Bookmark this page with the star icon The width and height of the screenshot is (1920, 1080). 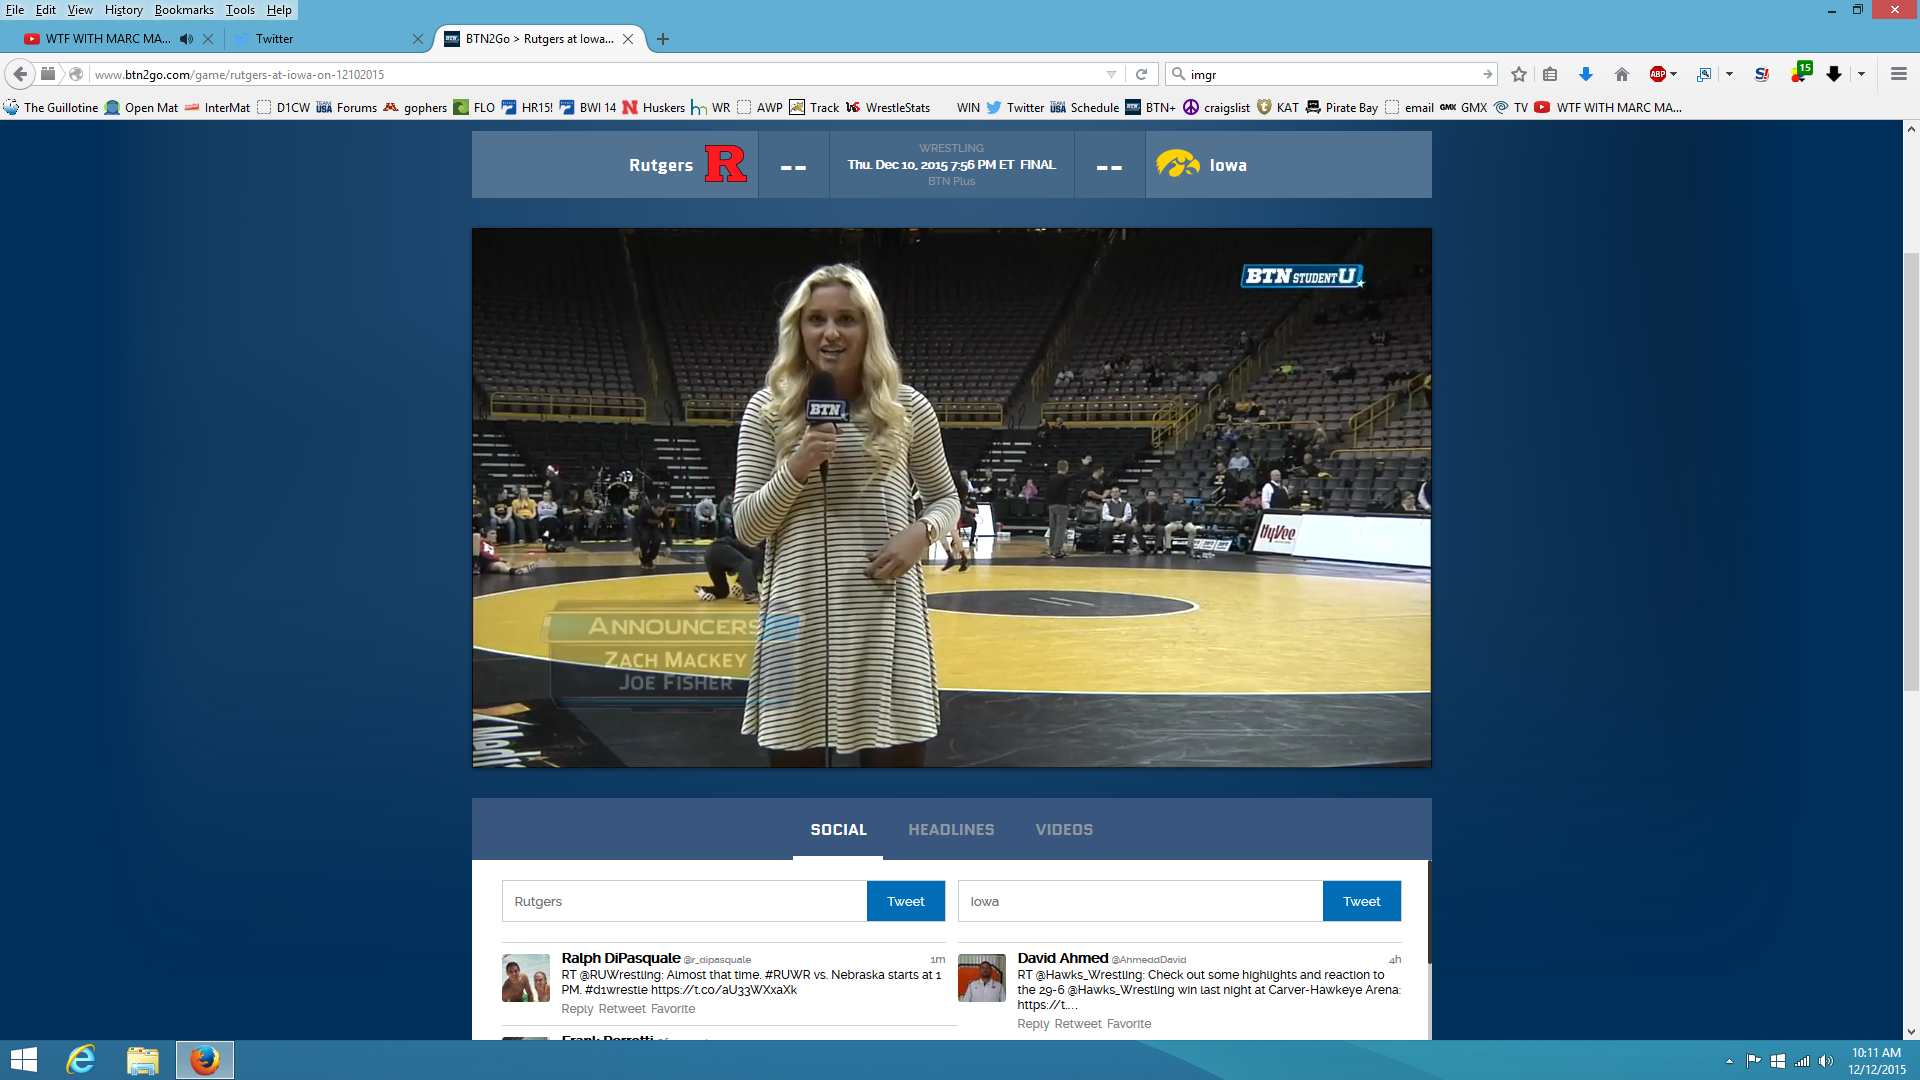(x=1519, y=74)
